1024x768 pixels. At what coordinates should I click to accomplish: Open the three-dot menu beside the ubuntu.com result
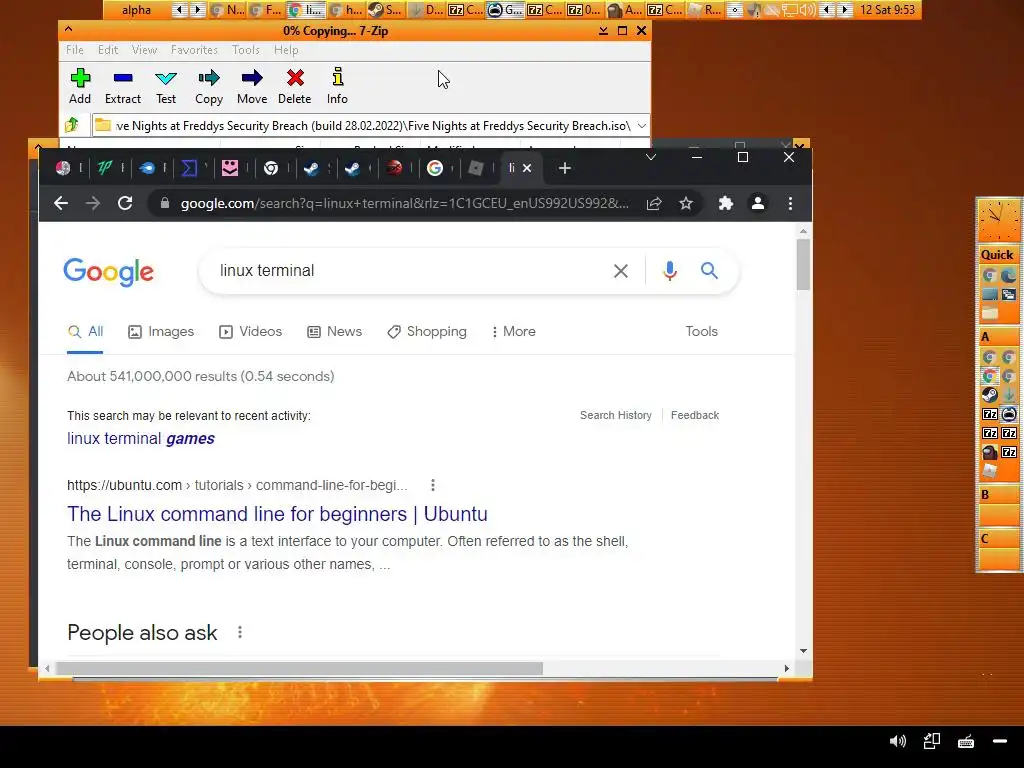point(432,485)
